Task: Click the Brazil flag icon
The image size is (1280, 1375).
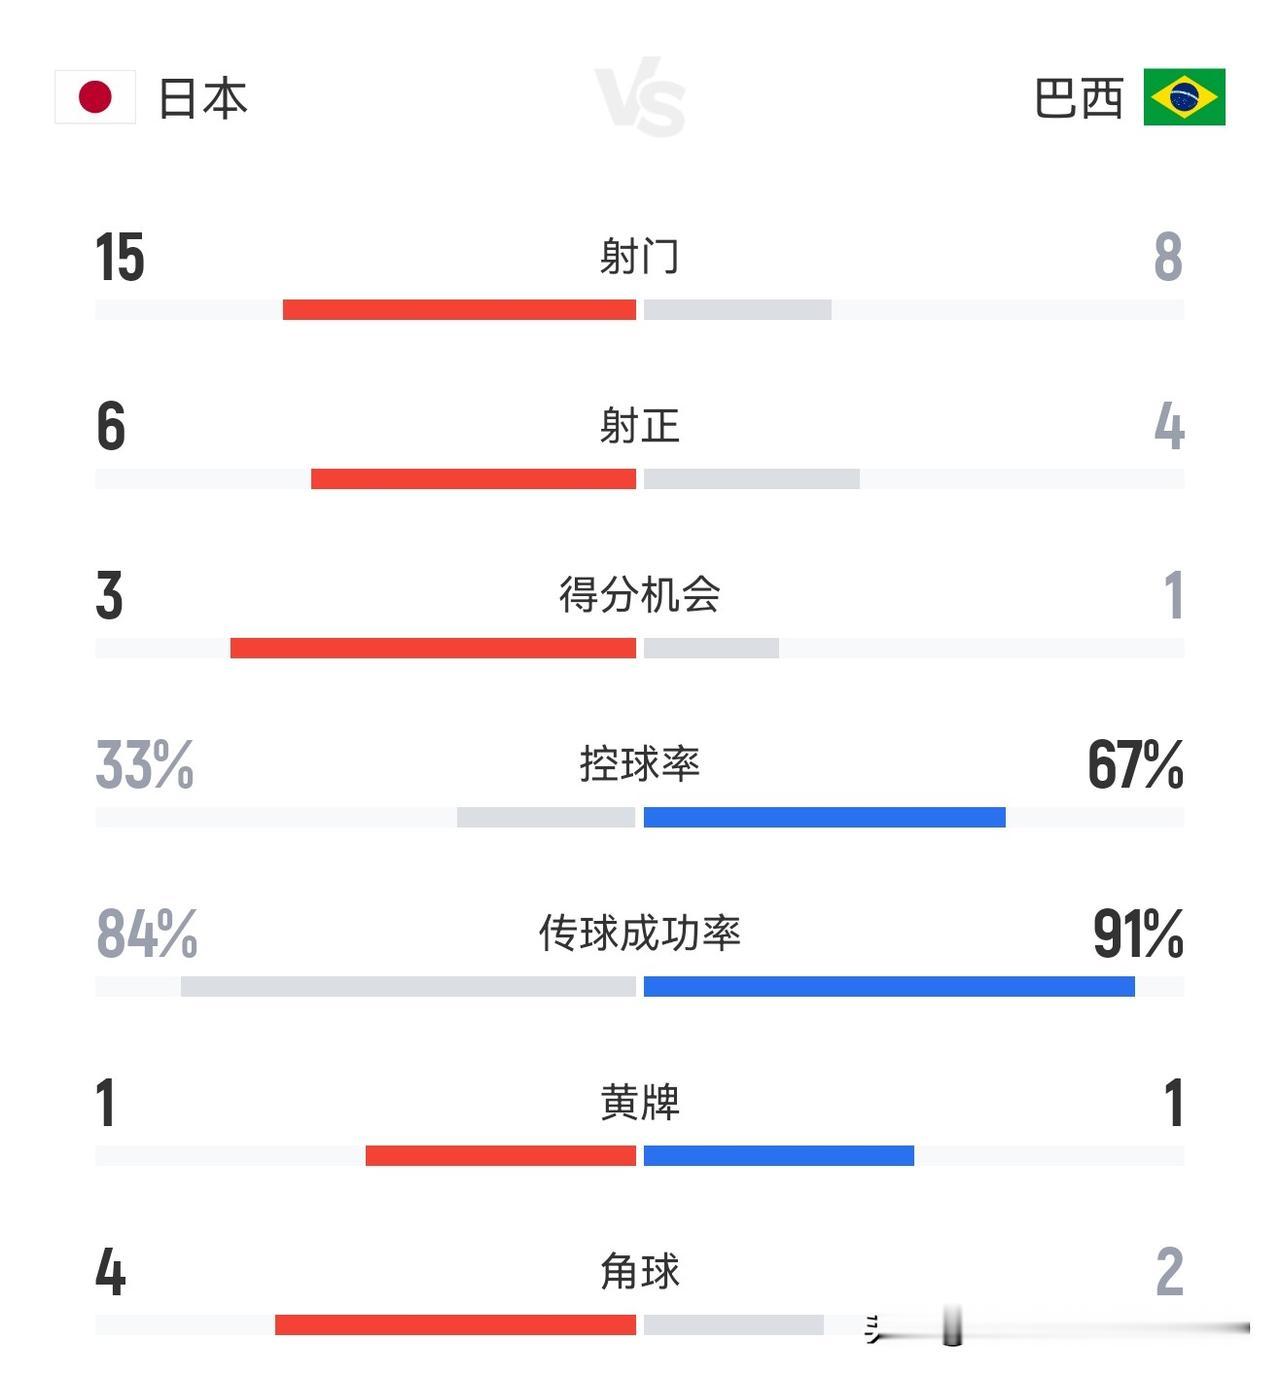Action: [x=1184, y=97]
